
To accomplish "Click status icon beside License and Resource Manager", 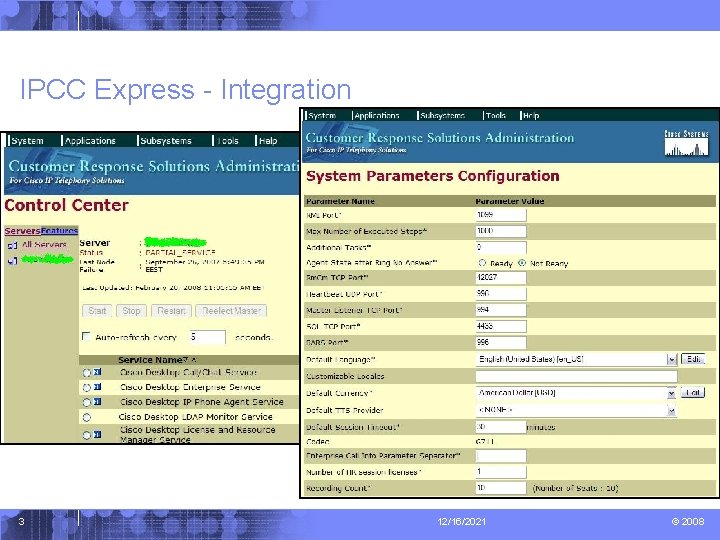I will coord(97,434).
